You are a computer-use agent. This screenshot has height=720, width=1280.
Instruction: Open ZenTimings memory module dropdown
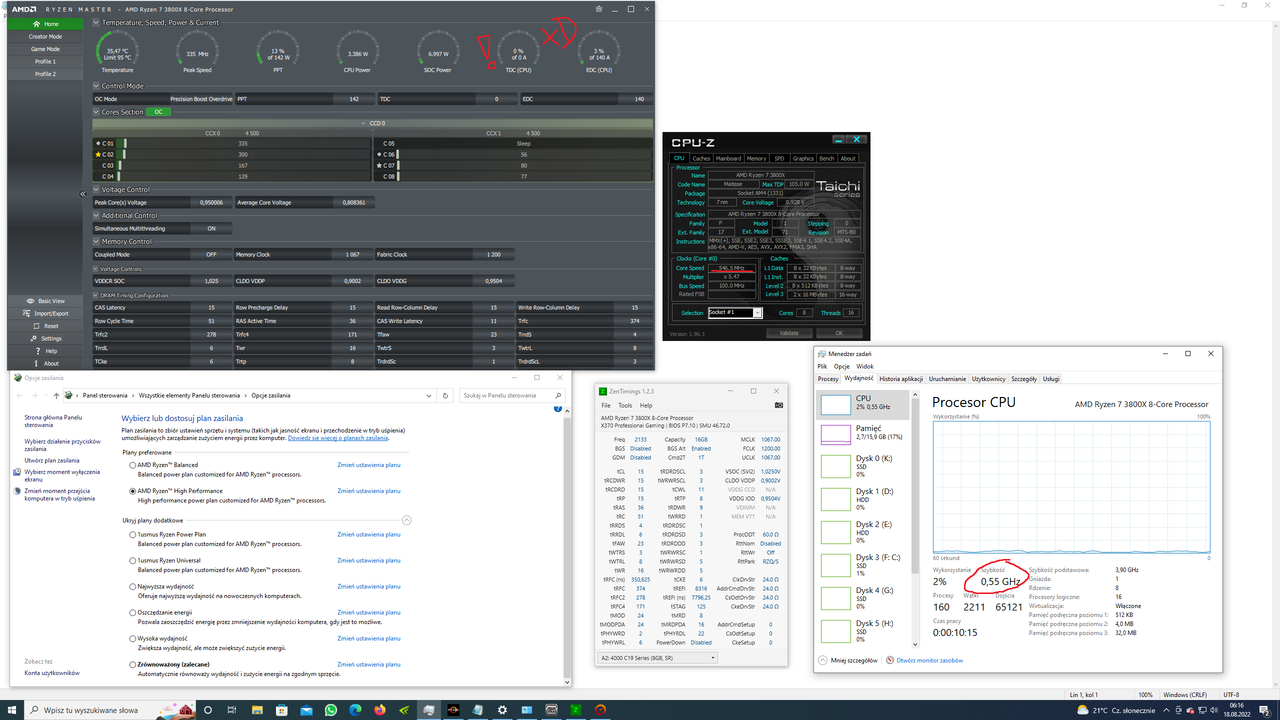click(656, 658)
